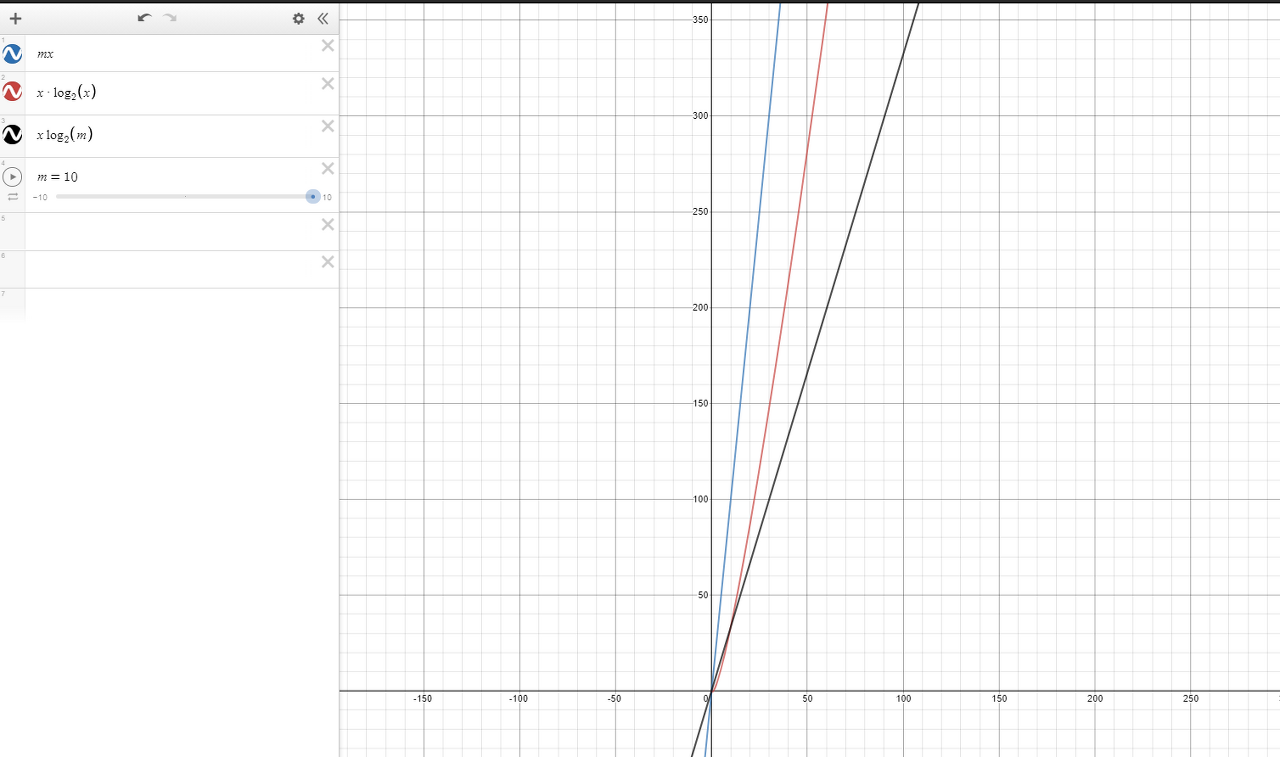1280x757 pixels.
Task: Delete empty expression row 5
Action: click(328, 224)
